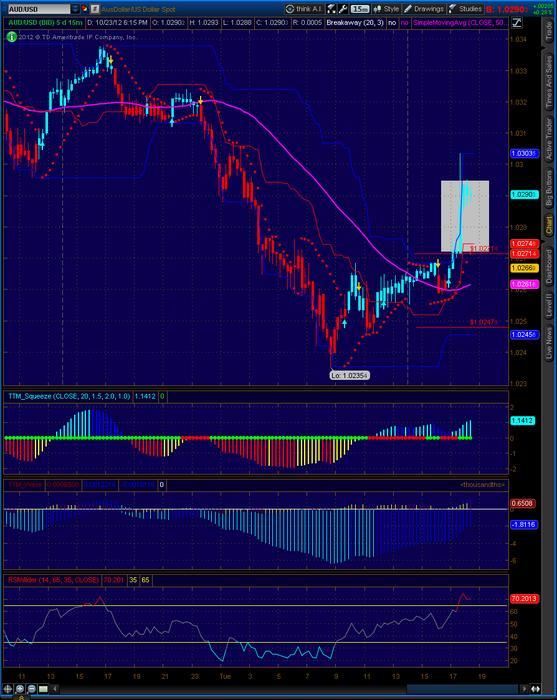
Task: Open the symbol selector dropdown arrow
Action: pyautogui.click(x=75, y=9)
